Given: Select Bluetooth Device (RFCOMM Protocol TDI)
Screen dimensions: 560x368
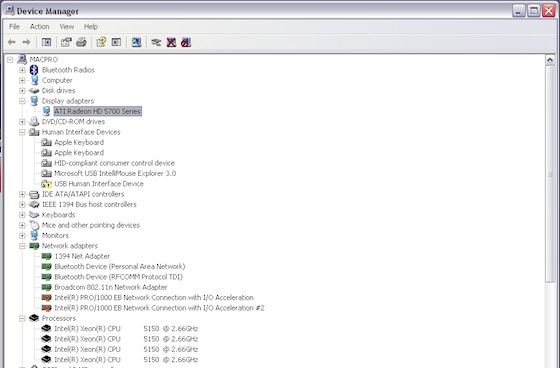Looking at the screenshot, I should 118,277.
